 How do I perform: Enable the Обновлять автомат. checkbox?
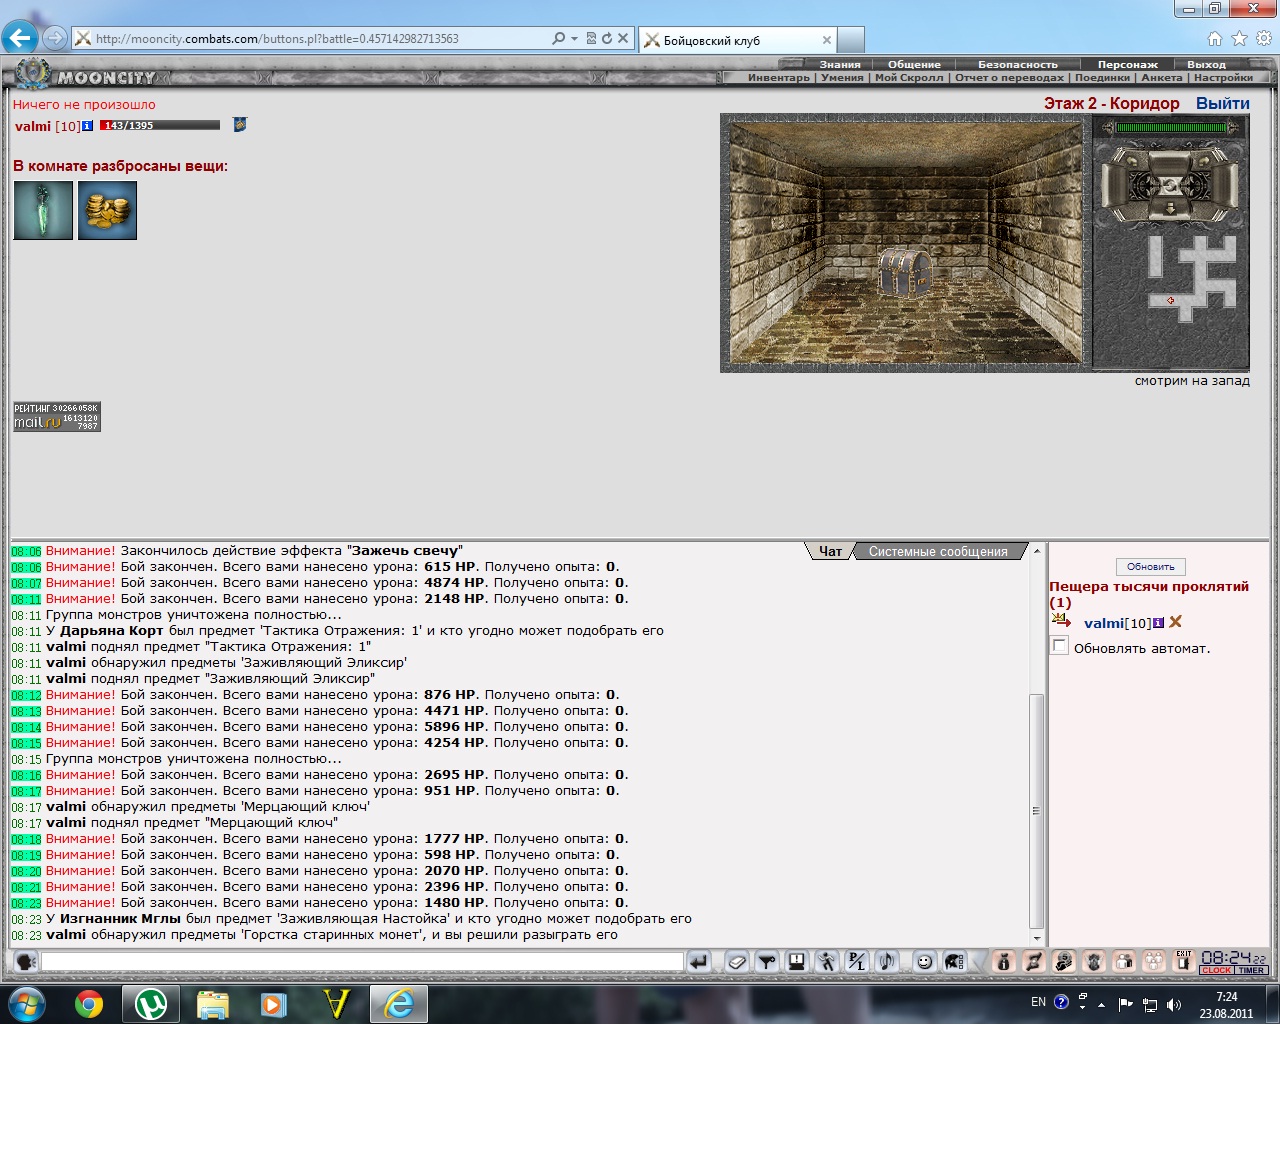[x=1060, y=646]
